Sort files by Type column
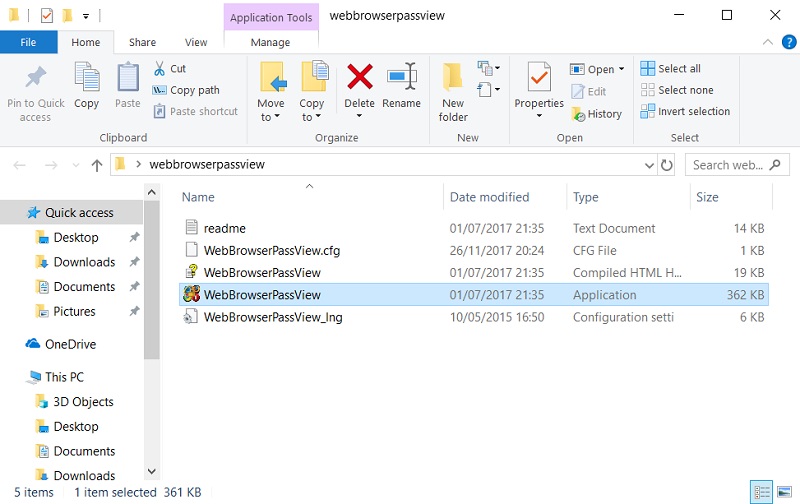Viewport: 800px width, 504px height. [x=585, y=197]
